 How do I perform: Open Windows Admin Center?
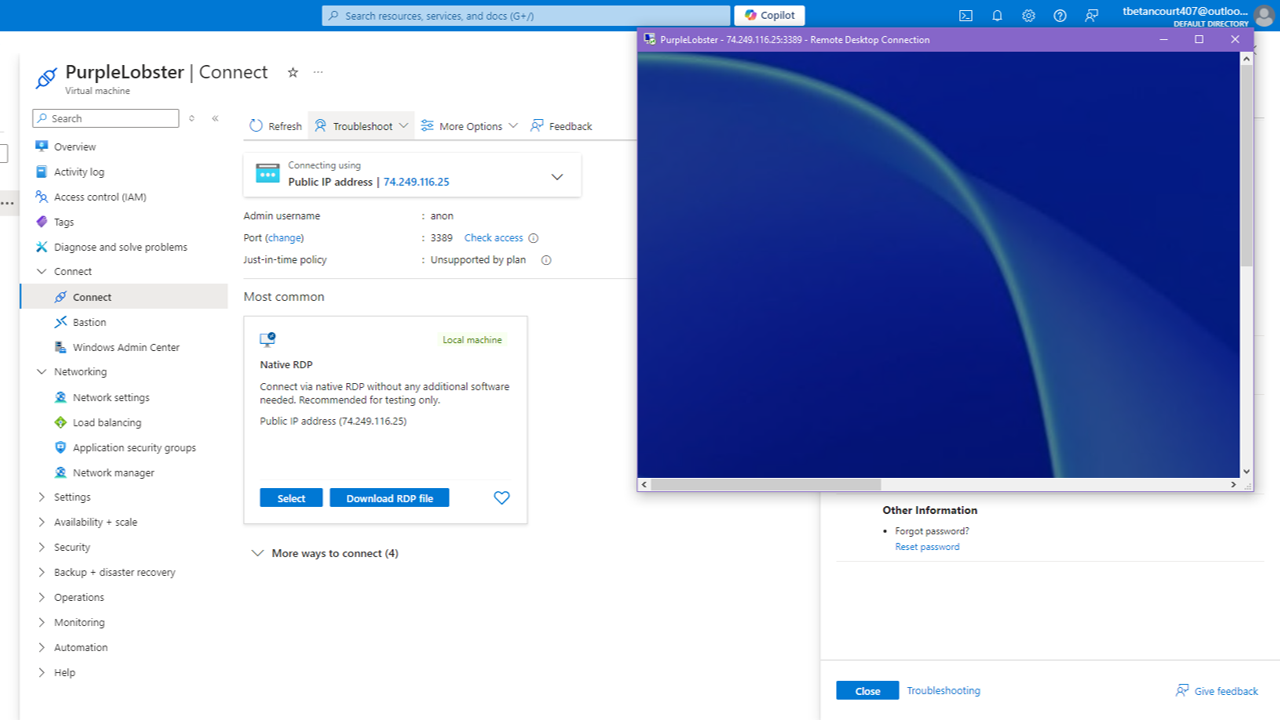[126, 347]
